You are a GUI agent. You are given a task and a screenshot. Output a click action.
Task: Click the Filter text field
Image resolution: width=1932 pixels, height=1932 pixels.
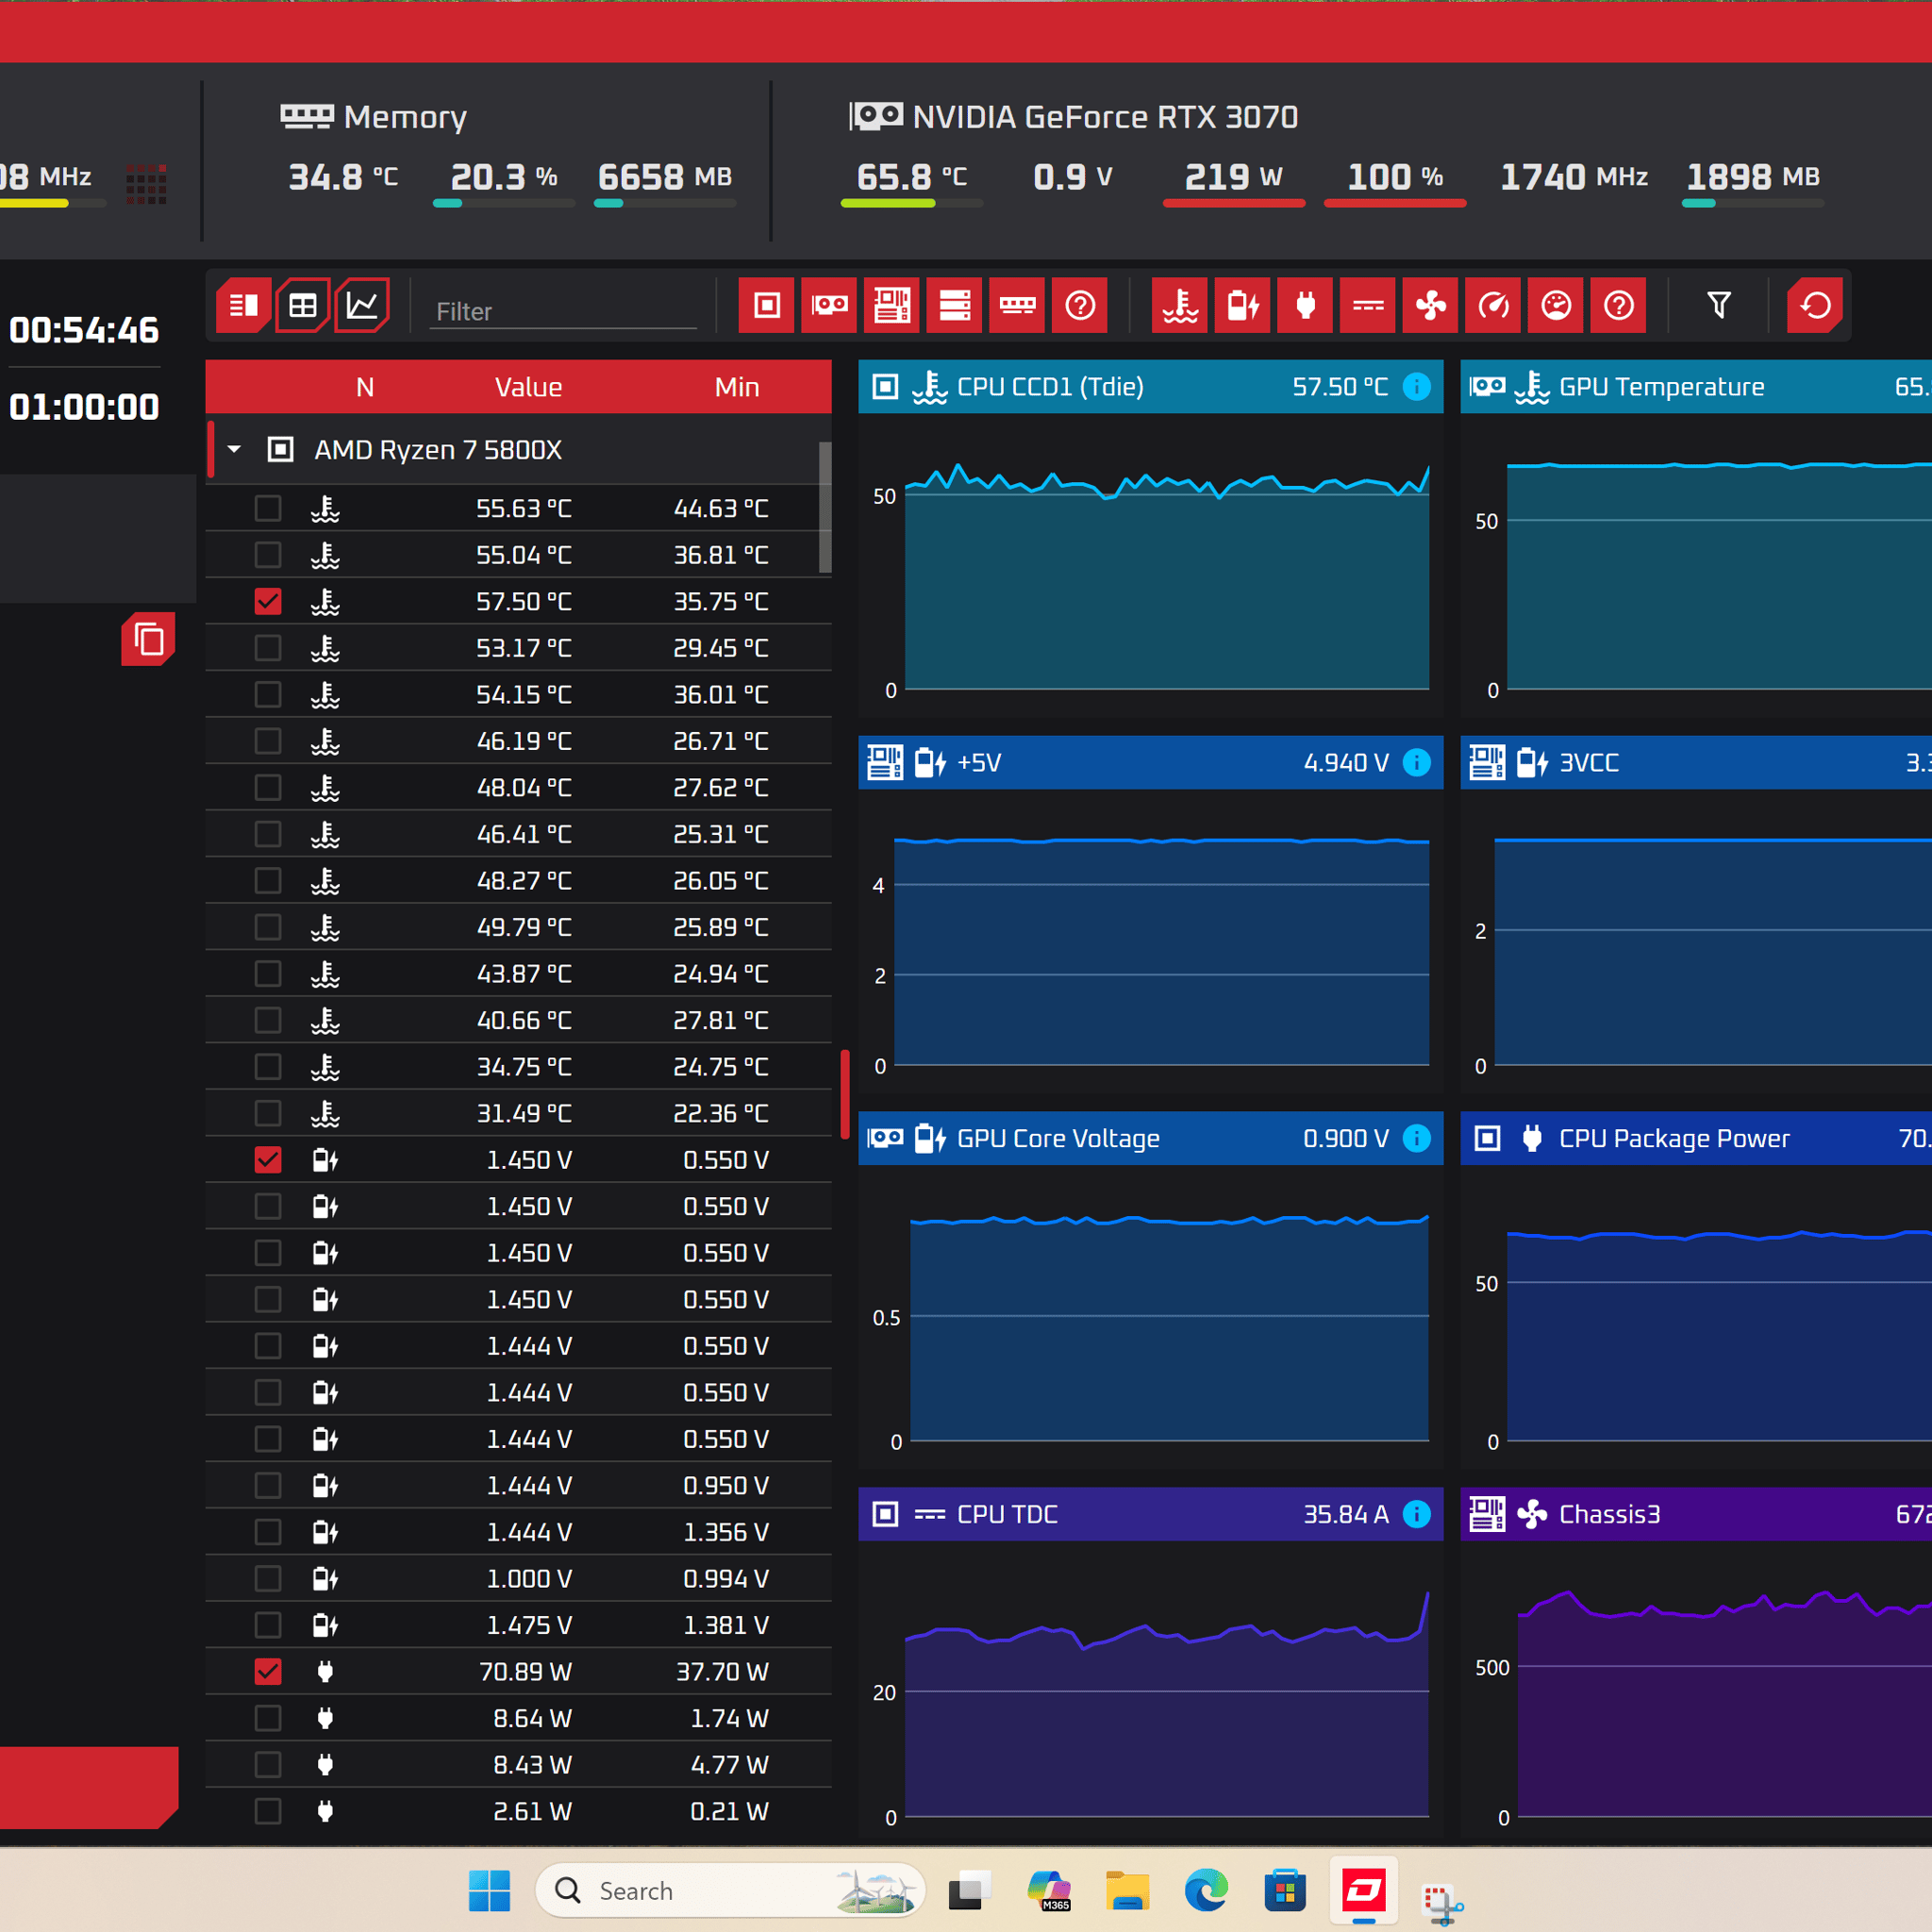565,311
